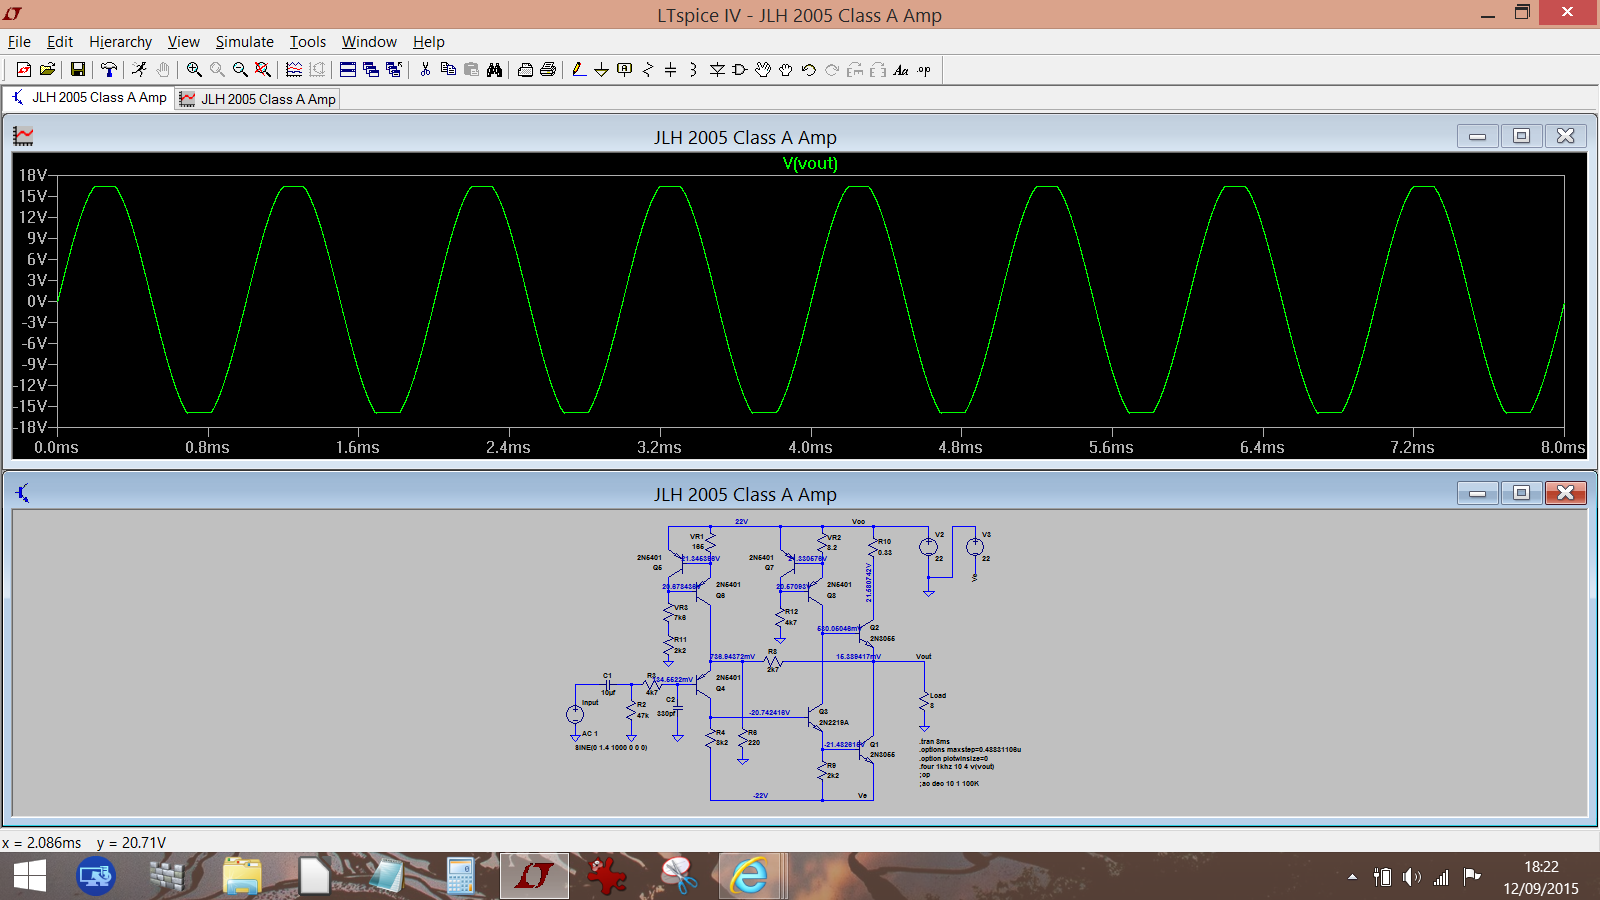Place an inductor with the inductor icon
This screenshot has width=1600, height=900.
click(x=693, y=69)
